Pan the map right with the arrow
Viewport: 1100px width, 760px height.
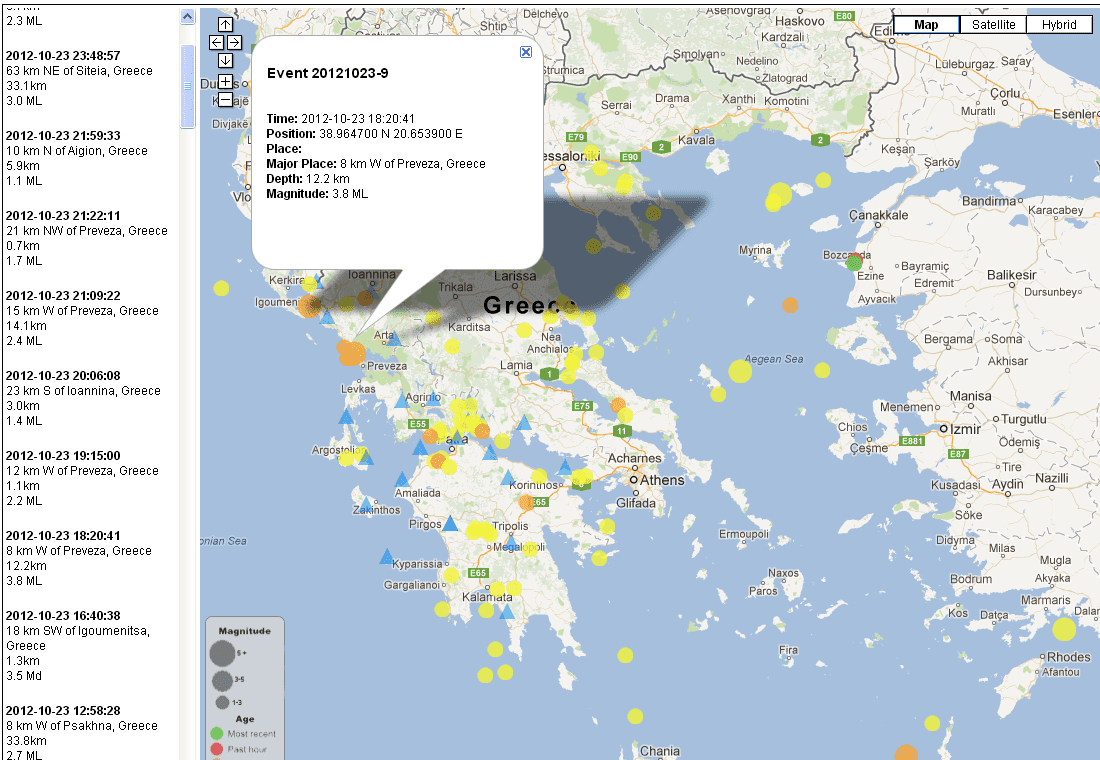[x=234, y=43]
